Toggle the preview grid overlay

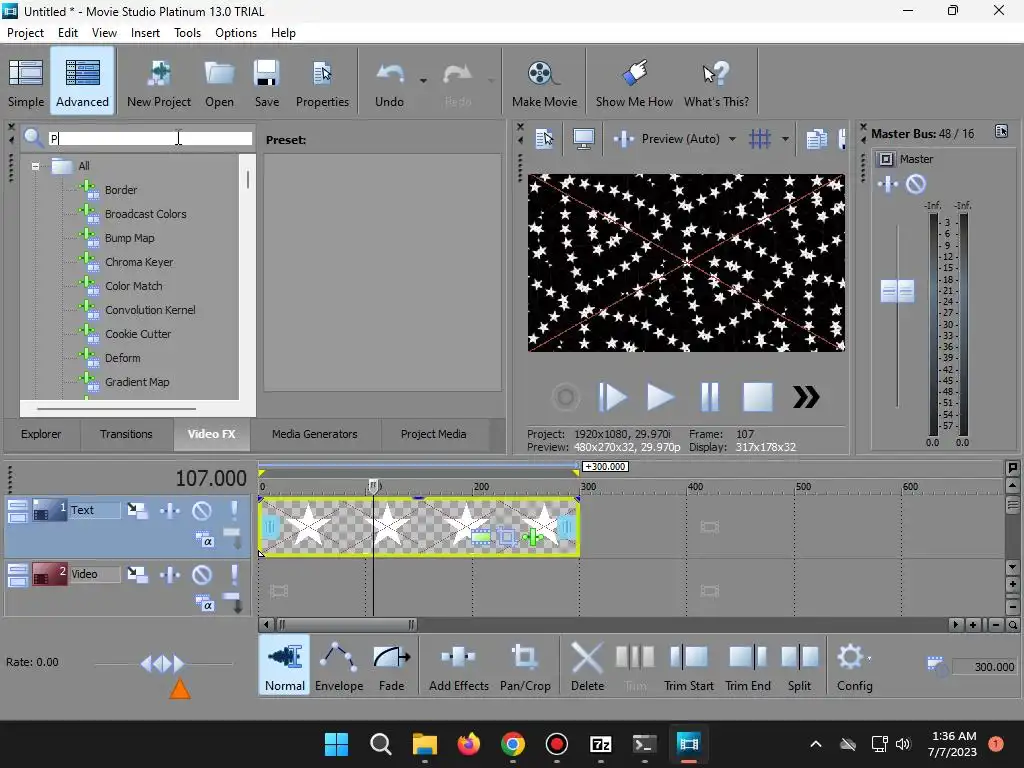[760, 138]
